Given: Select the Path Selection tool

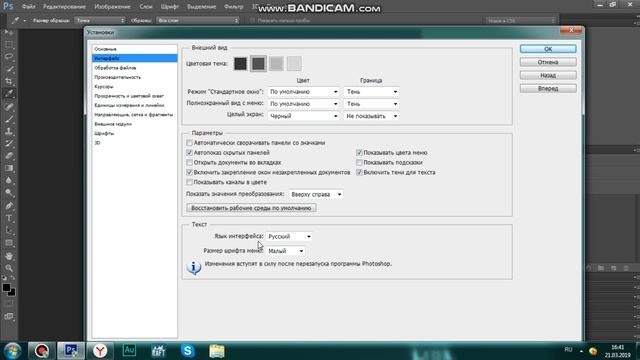Looking at the screenshot, I should [9, 230].
